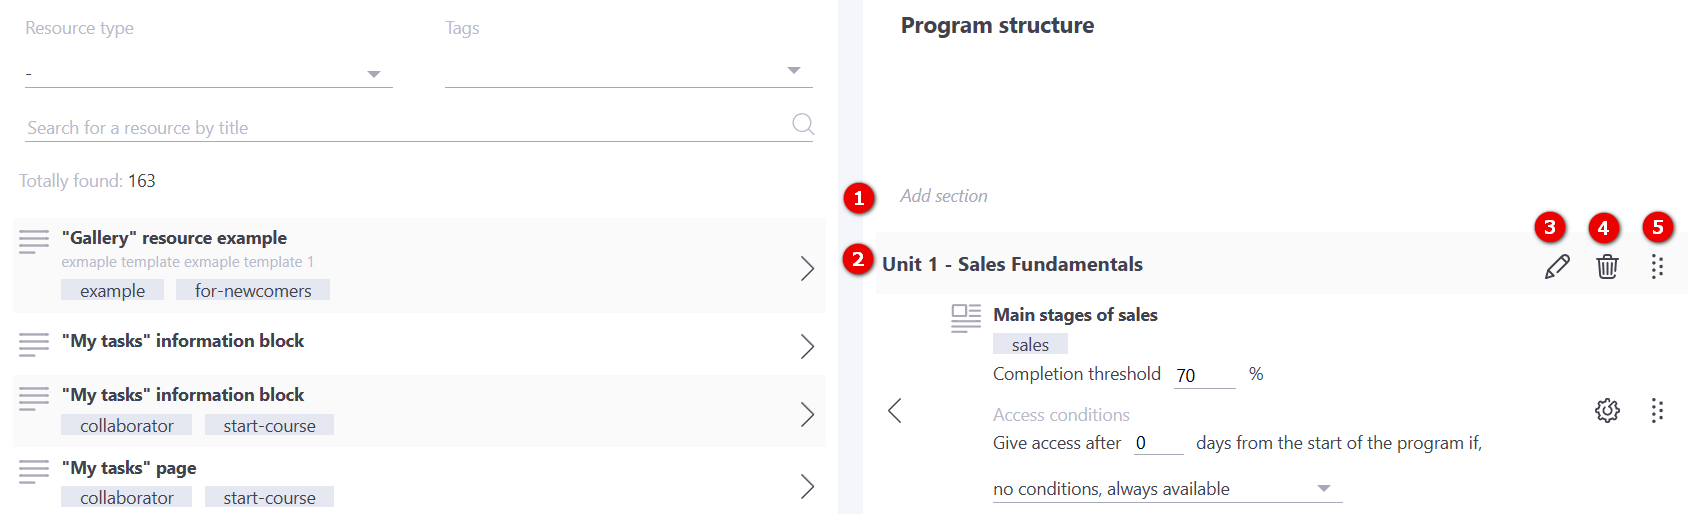This screenshot has width=1688, height=514.
Task: Add "Gallery" resource example using right chevron
Action: pos(807,268)
